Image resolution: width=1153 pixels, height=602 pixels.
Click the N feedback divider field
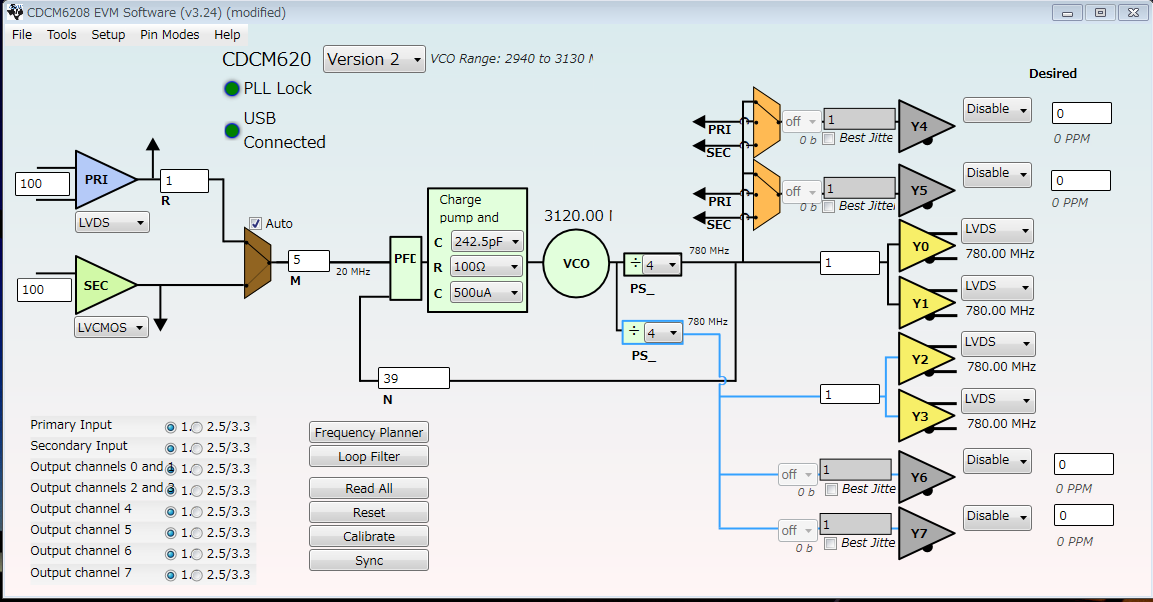point(414,378)
